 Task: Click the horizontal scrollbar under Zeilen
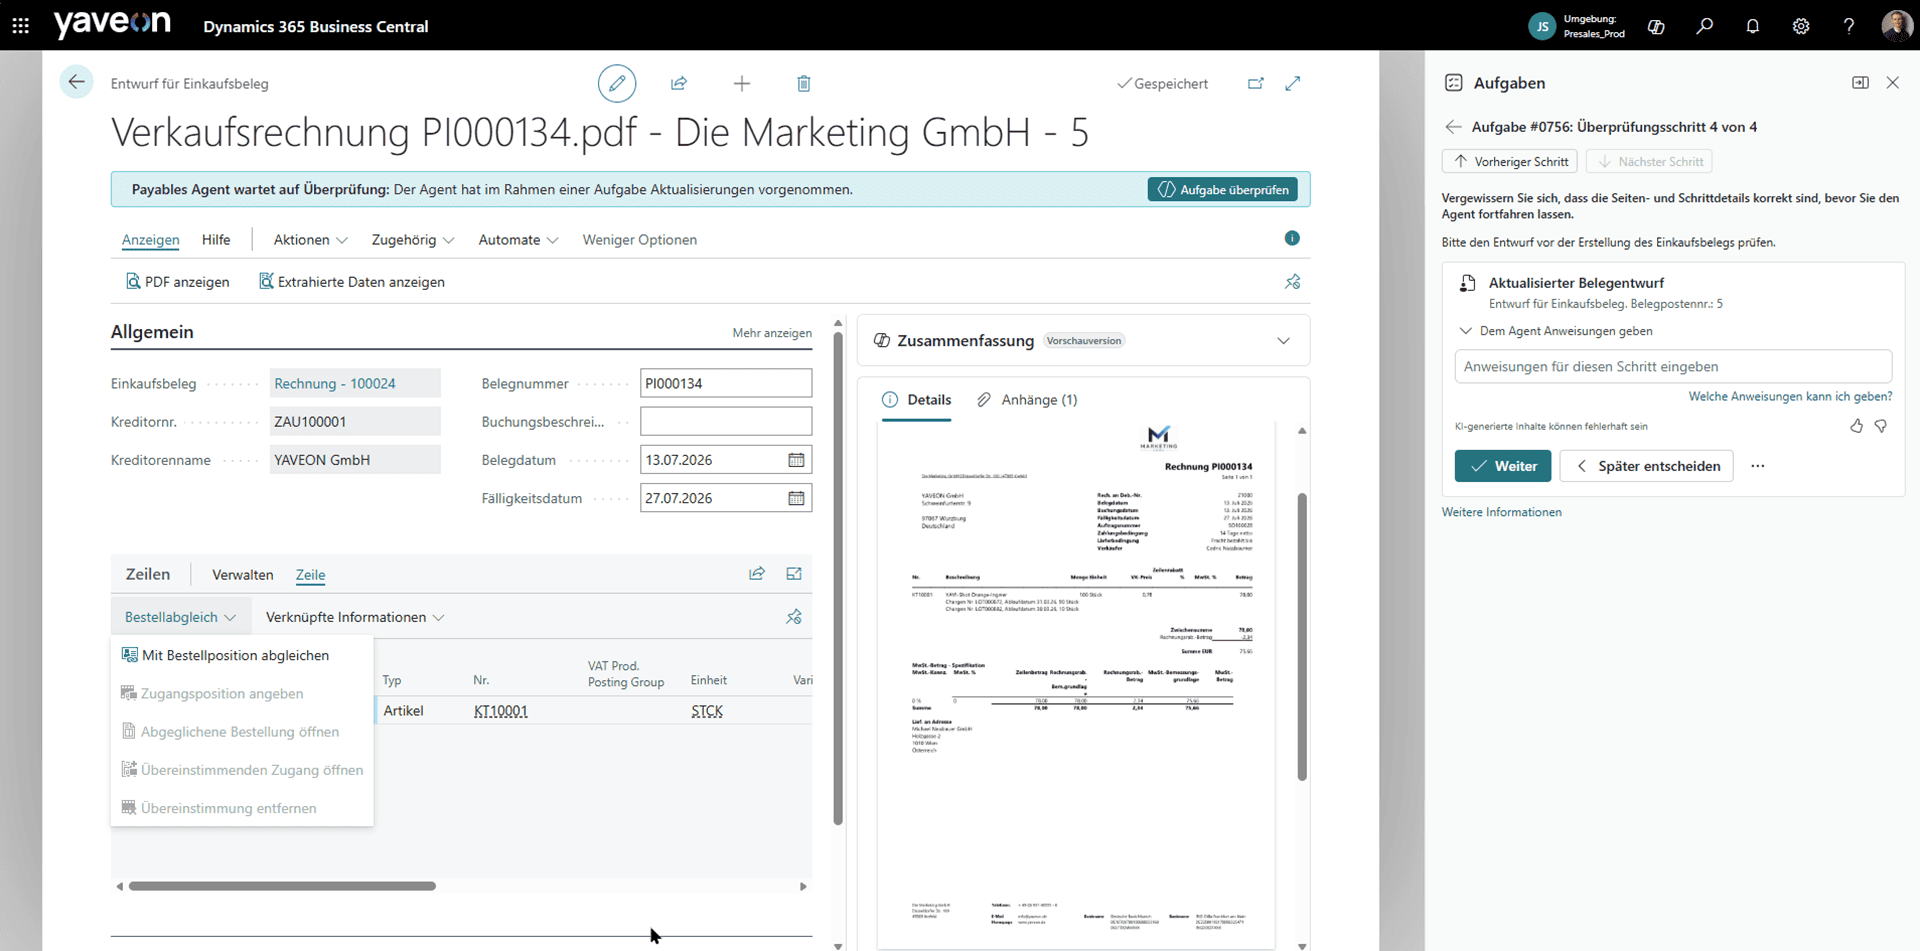pos(282,886)
